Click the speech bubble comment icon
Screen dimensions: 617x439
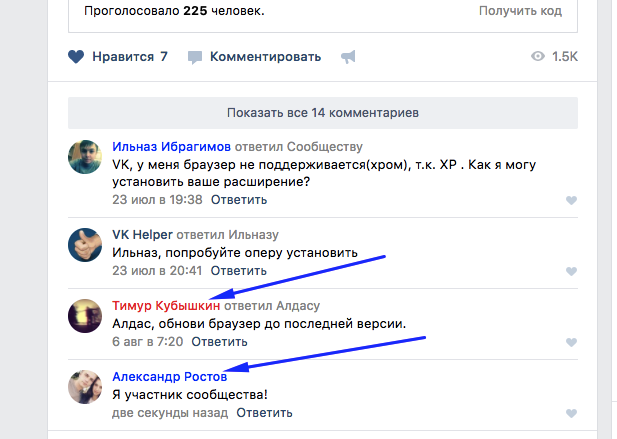pyautogui.click(x=195, y=57)
